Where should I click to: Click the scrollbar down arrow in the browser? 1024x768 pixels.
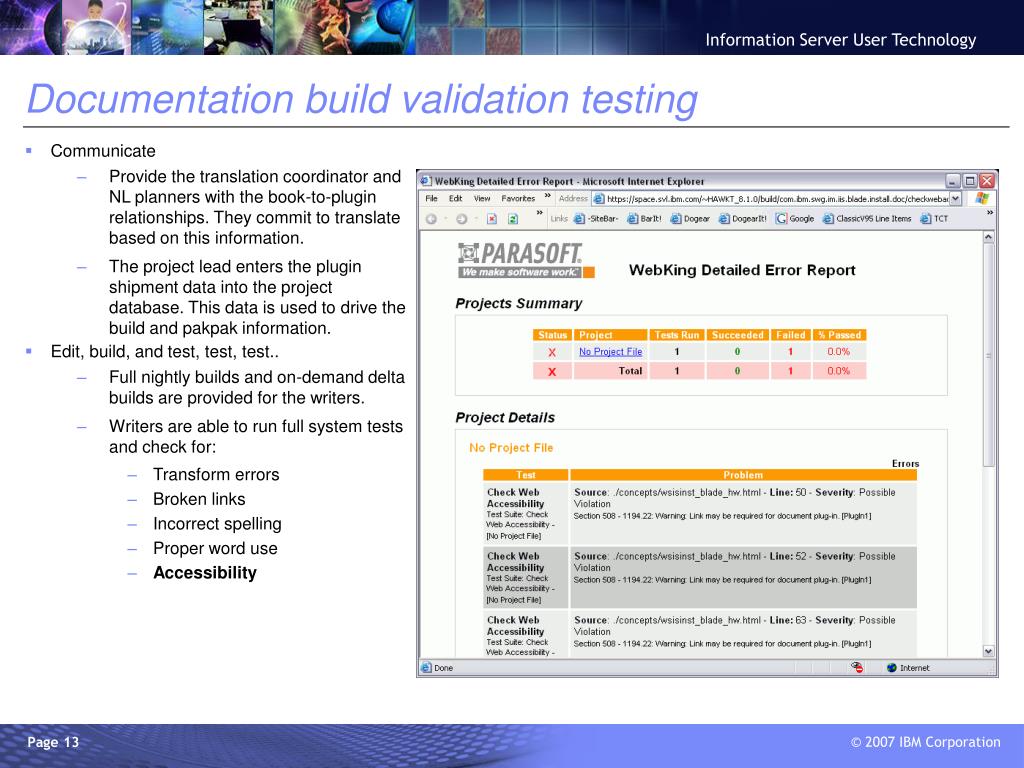pos(989,651)
